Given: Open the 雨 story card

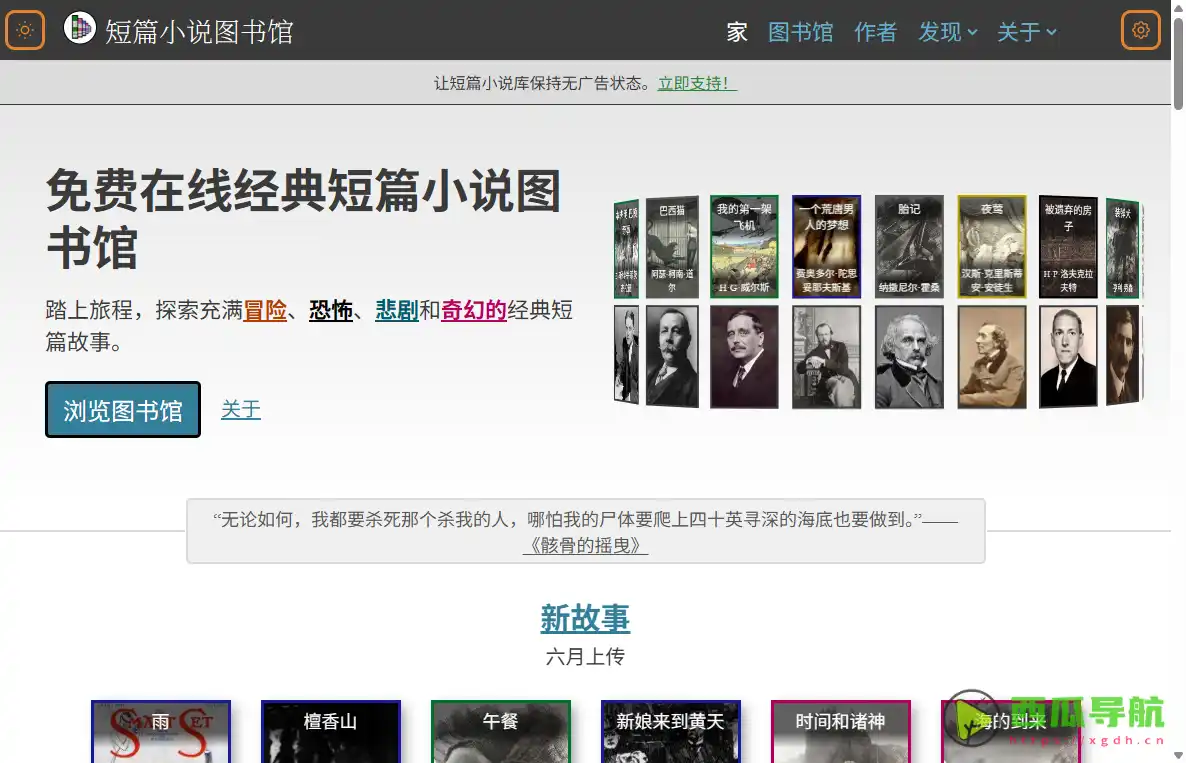Looking at the screenshot, I should 160,731.
